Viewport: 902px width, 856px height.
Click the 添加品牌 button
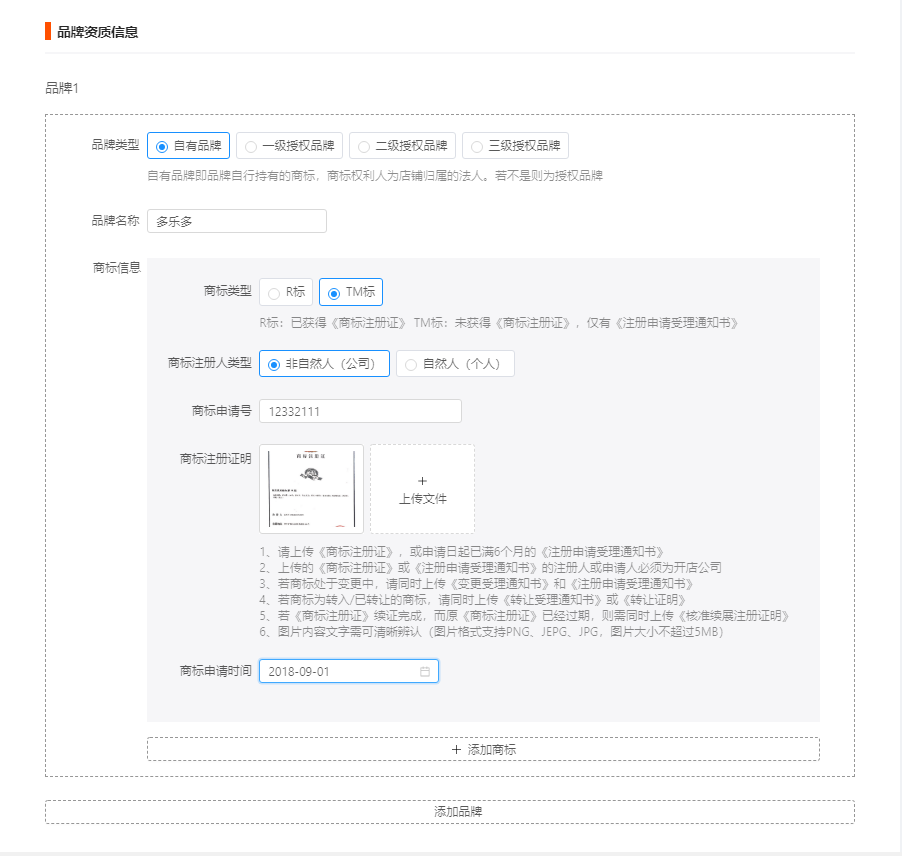[450, 812]
